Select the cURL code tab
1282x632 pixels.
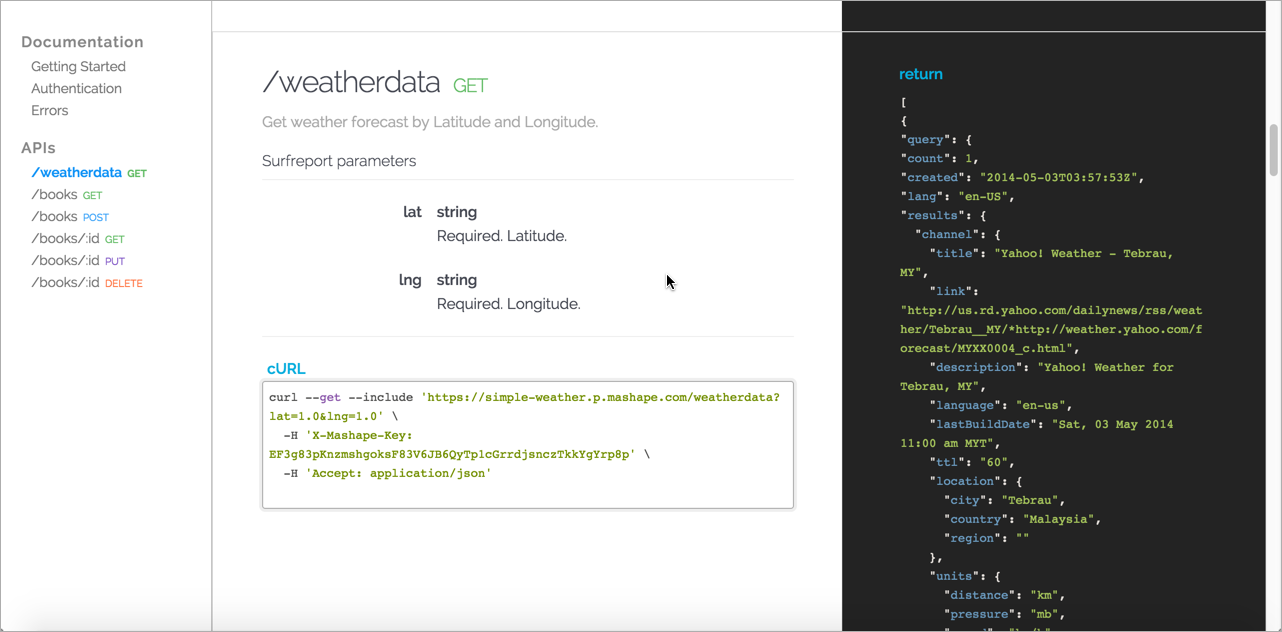coord(286,369)
